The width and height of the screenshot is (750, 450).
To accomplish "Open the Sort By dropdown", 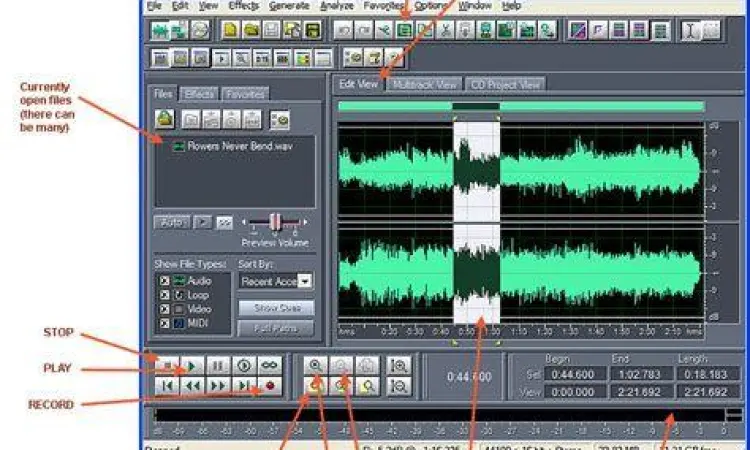I will point(305,282).
